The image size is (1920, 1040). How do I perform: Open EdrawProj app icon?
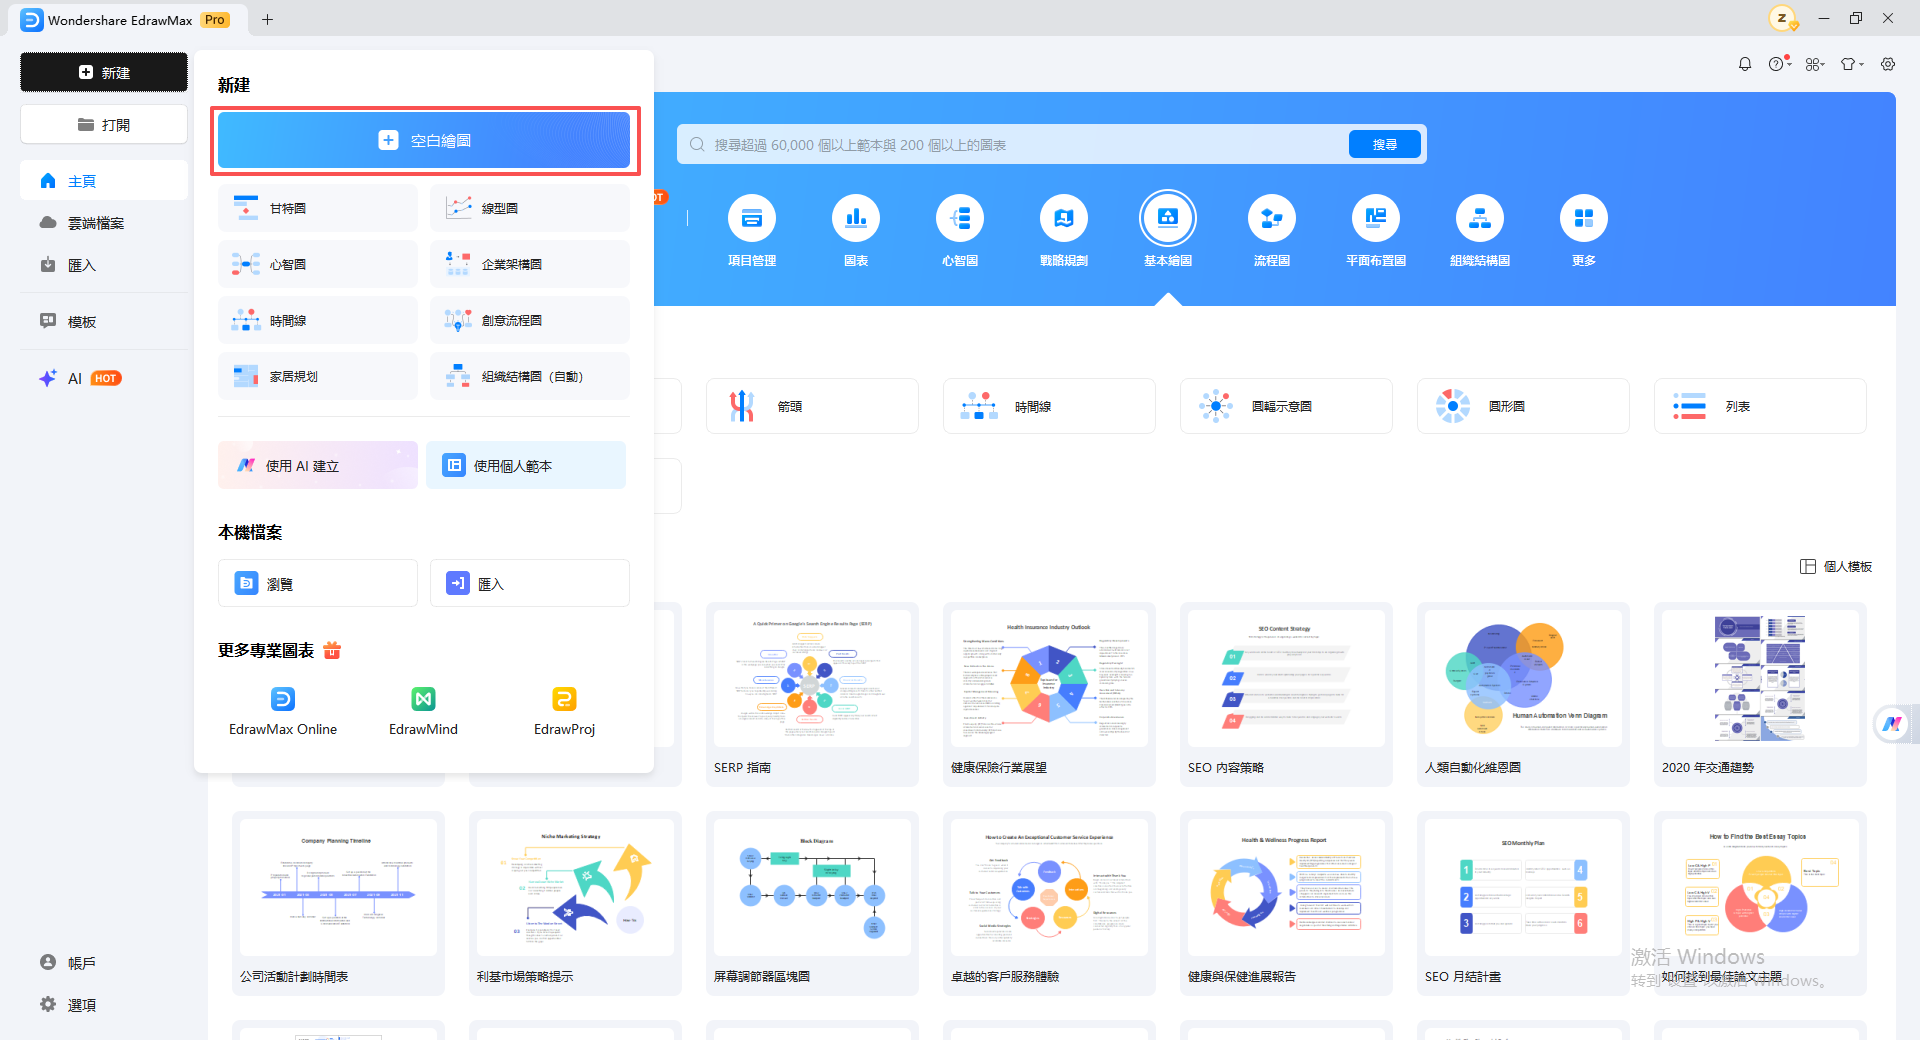pos(564,699)
